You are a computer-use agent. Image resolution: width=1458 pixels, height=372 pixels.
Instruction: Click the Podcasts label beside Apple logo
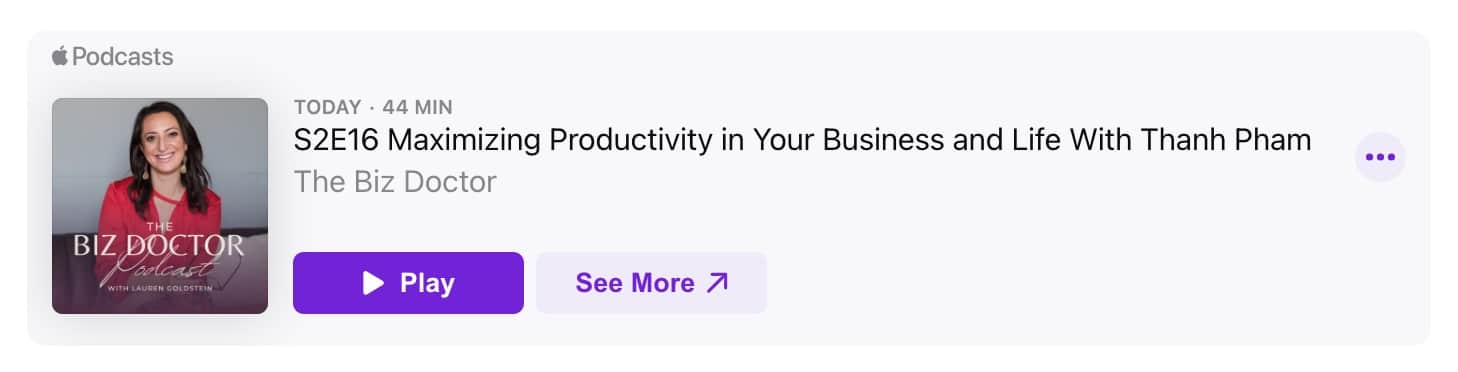(122, 57)
